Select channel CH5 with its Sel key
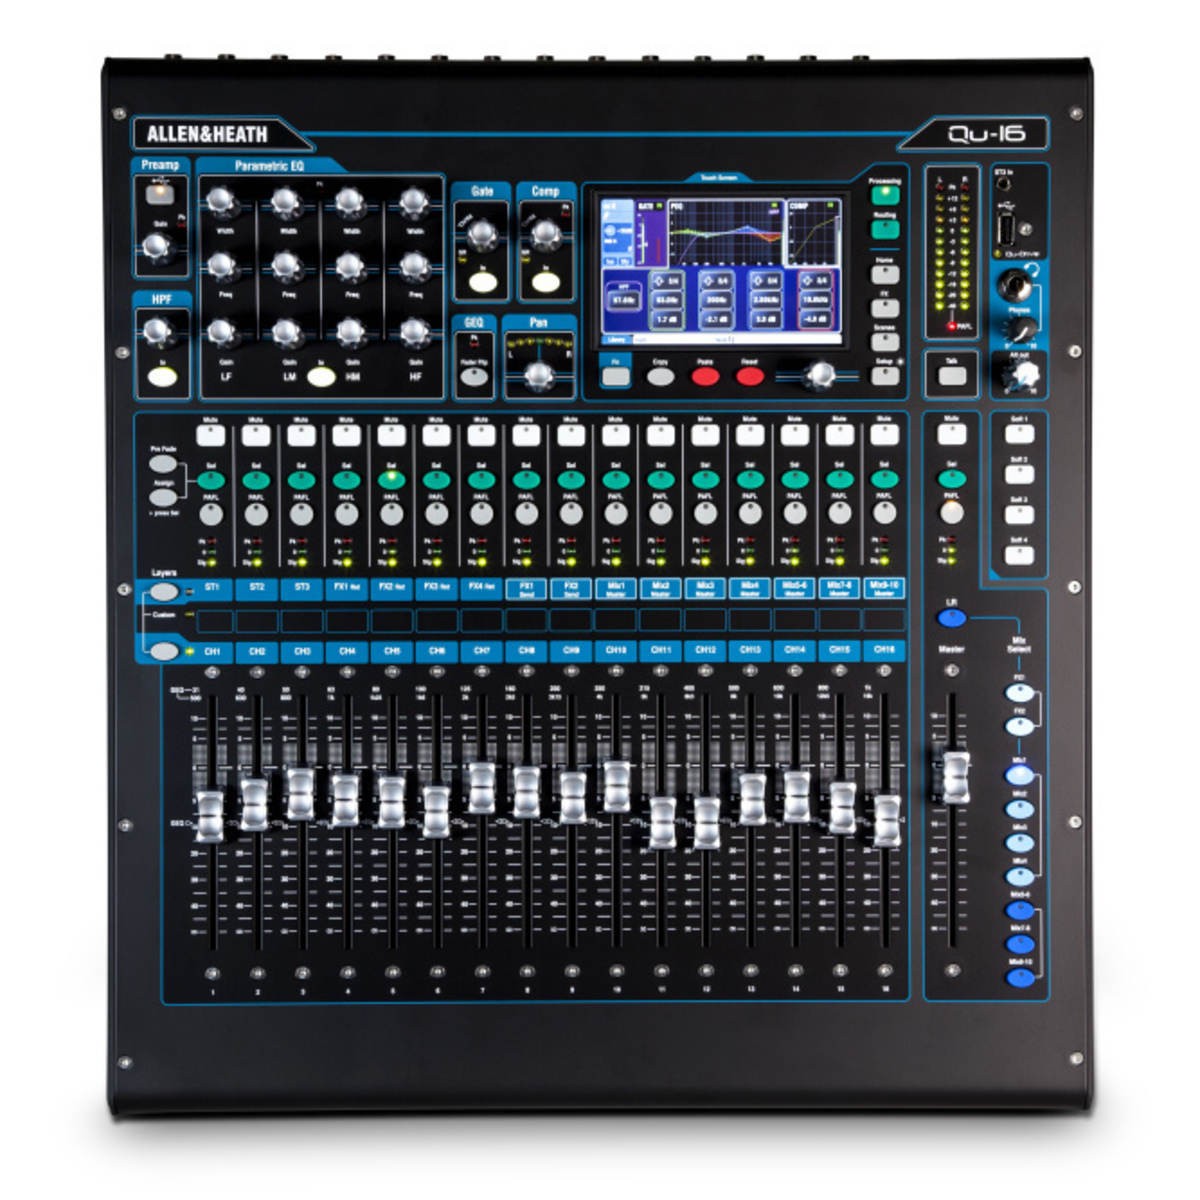 point(391,480)
